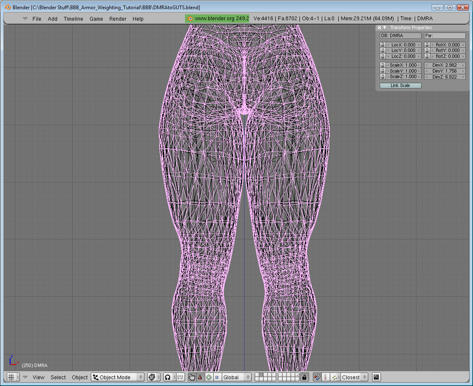Screen dimensions: 473x386
Task: Toggle the ScaleY lock icon
Action: pos(382,71)
